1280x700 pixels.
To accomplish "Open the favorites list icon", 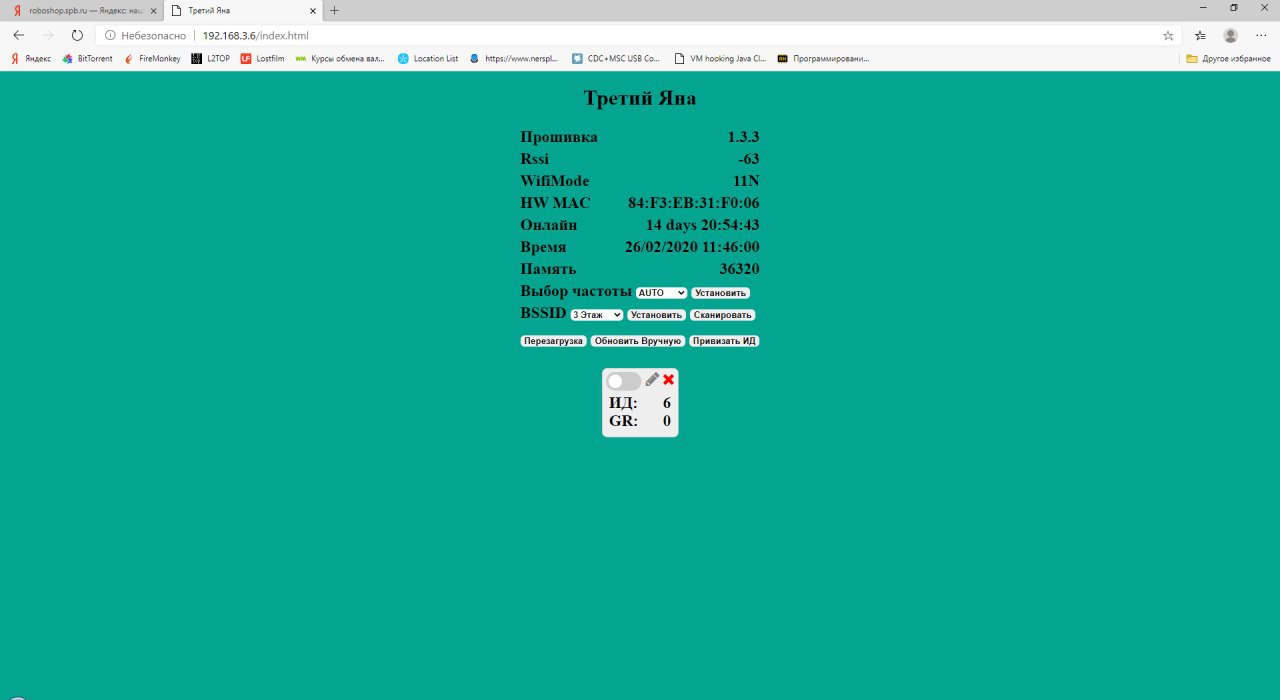I will pos(1200,35).
